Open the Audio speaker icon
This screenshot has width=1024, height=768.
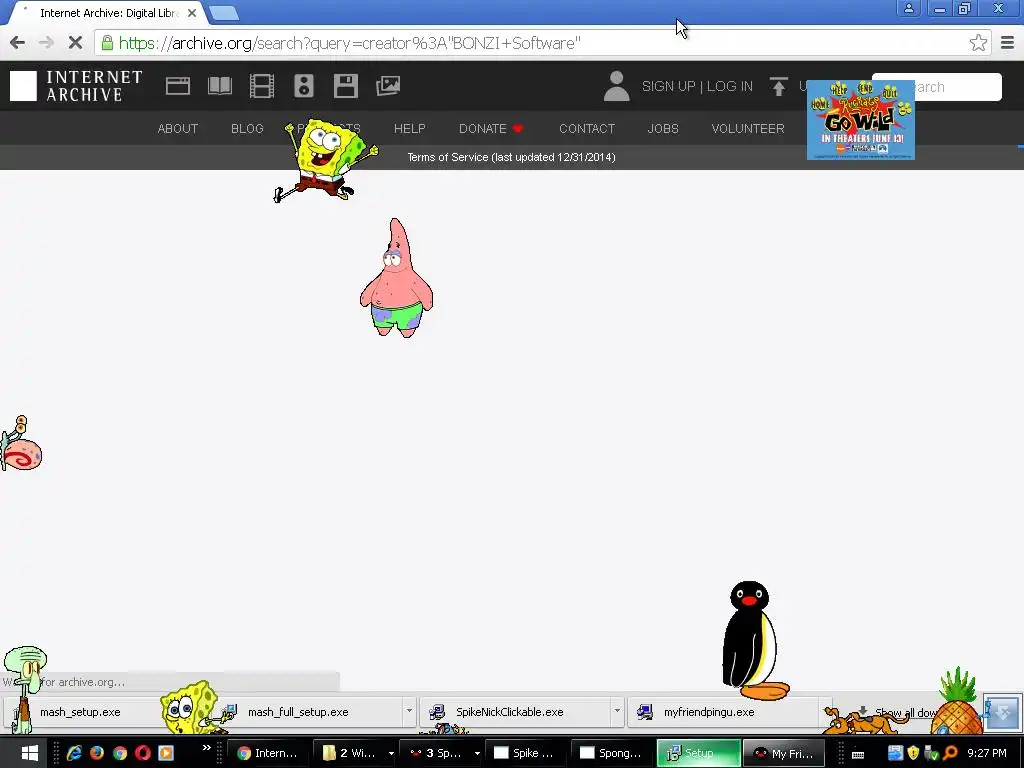click(304, 86)
